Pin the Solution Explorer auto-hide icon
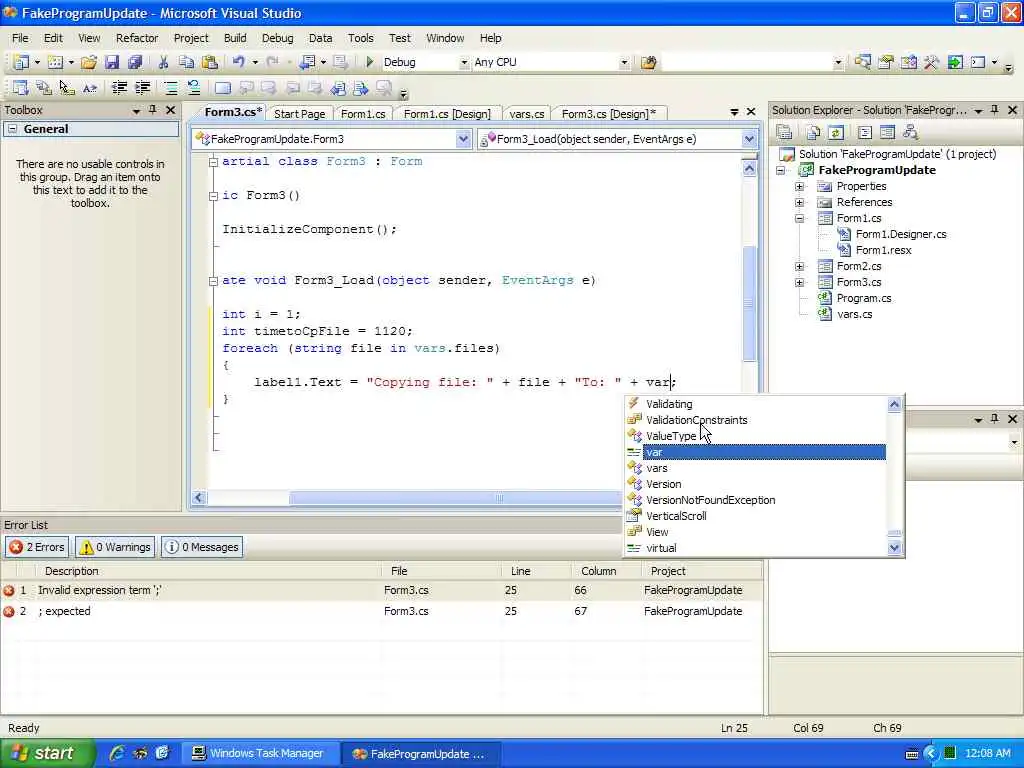 click(x=995, y=110)
